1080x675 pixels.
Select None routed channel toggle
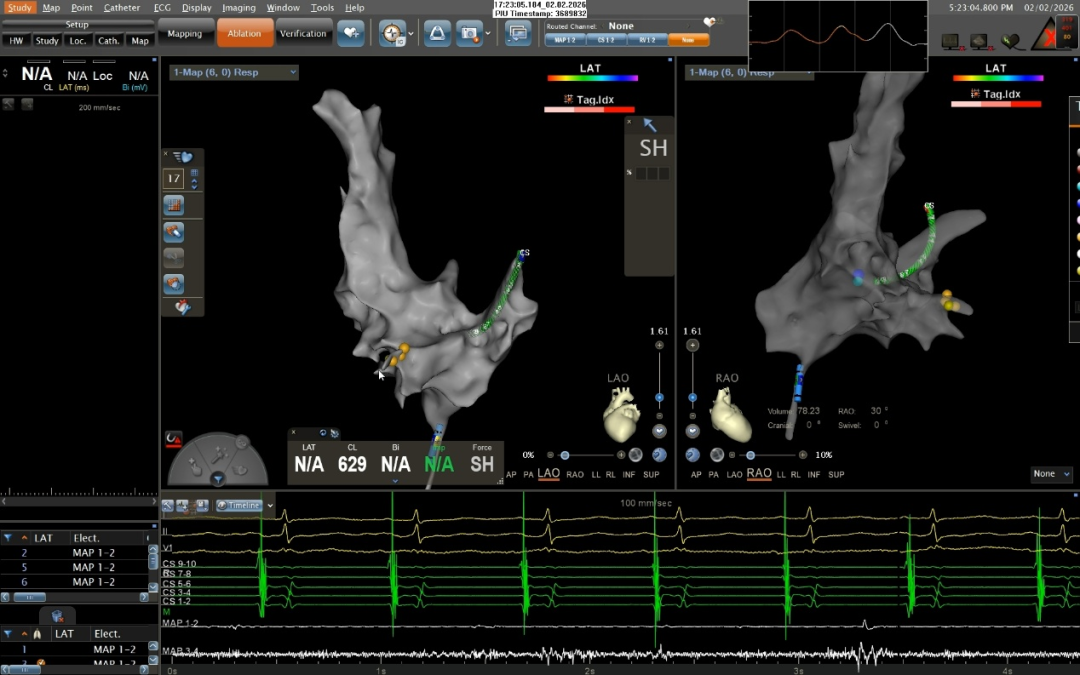pyautogui.click(x=688, y=40)
